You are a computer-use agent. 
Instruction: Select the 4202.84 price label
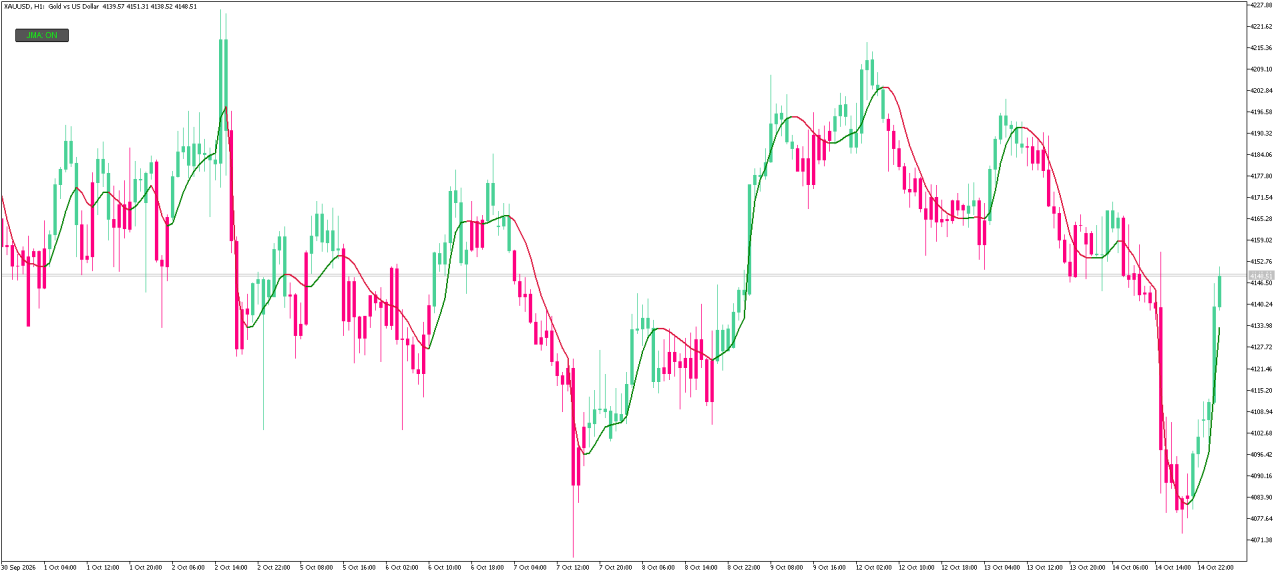(x=1260, y=90)
